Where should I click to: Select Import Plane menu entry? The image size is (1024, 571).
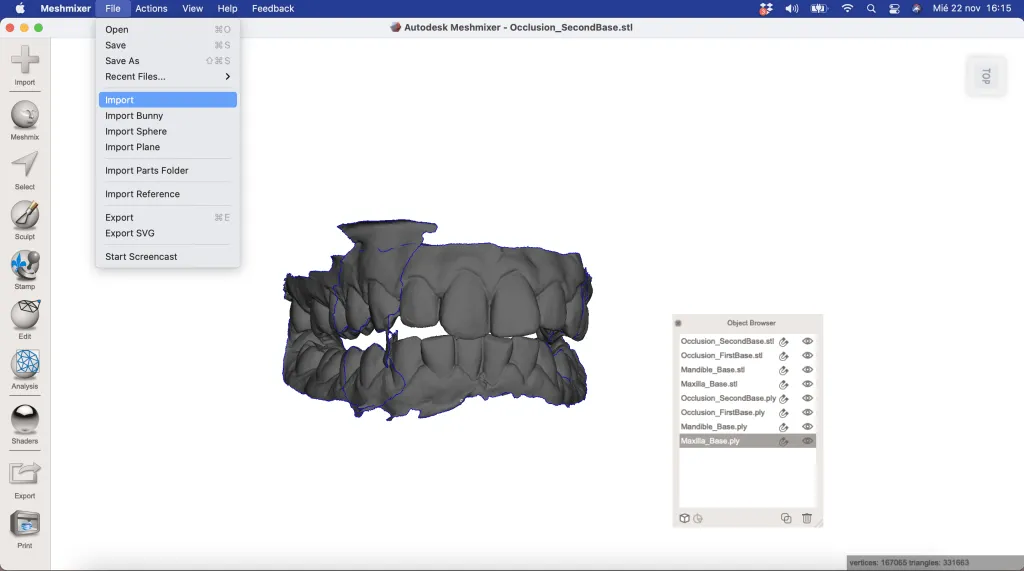(x=168, y=147)
